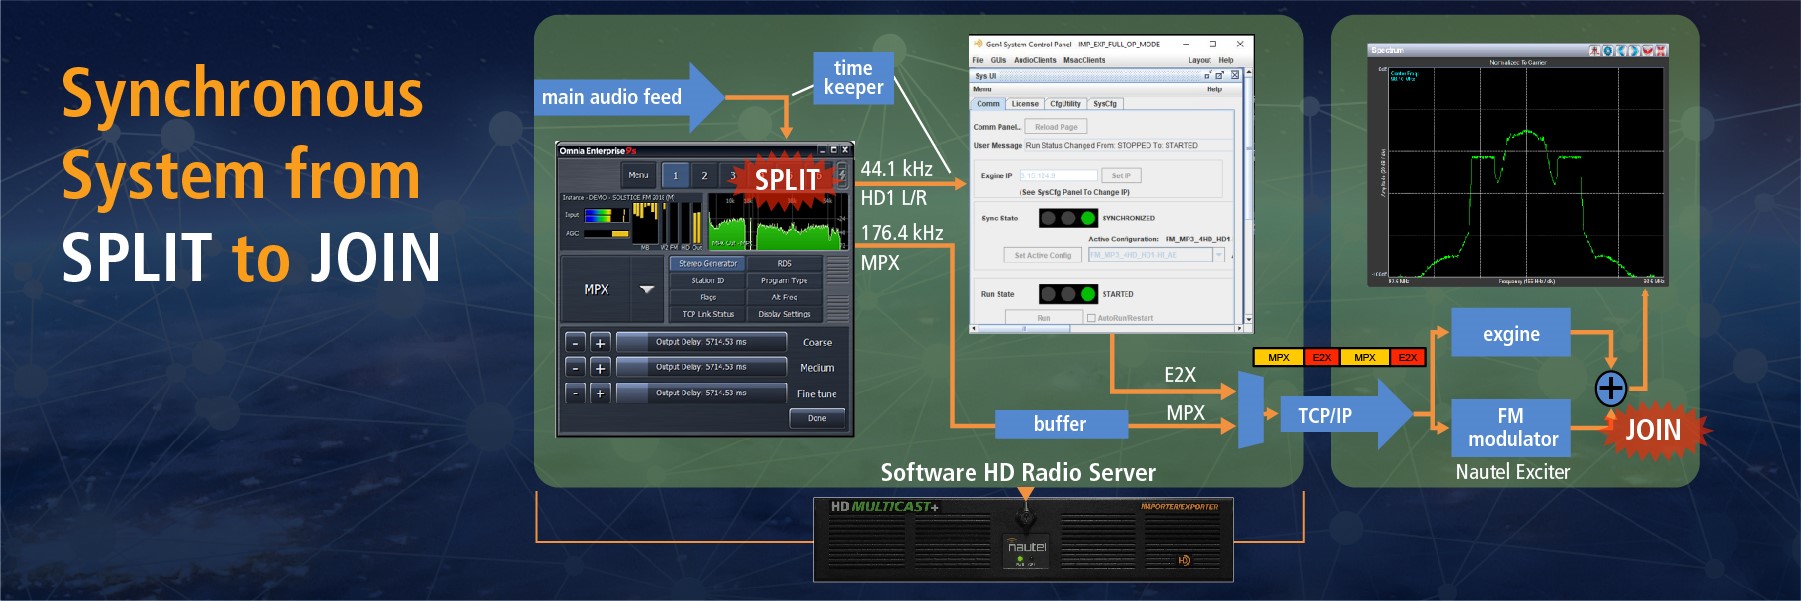Screen dimensions: 1801x601
Task: Close the Sys UI internal frame
Action: (x=1235, y=75)
